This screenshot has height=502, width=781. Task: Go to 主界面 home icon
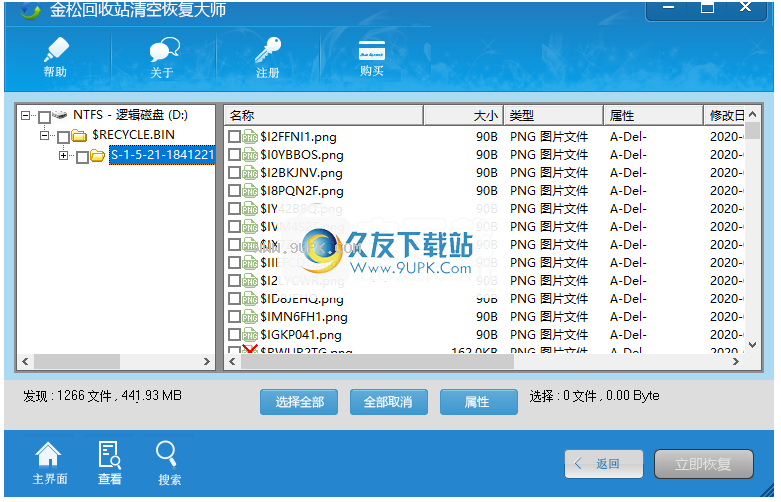click(x=49, y=463)
